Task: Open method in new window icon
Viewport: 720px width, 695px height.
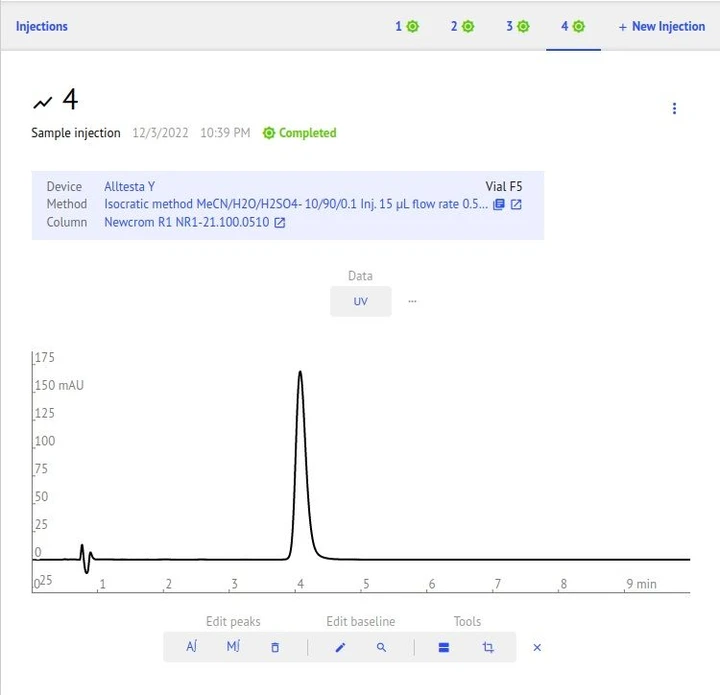Action: [x=516, y=204]
